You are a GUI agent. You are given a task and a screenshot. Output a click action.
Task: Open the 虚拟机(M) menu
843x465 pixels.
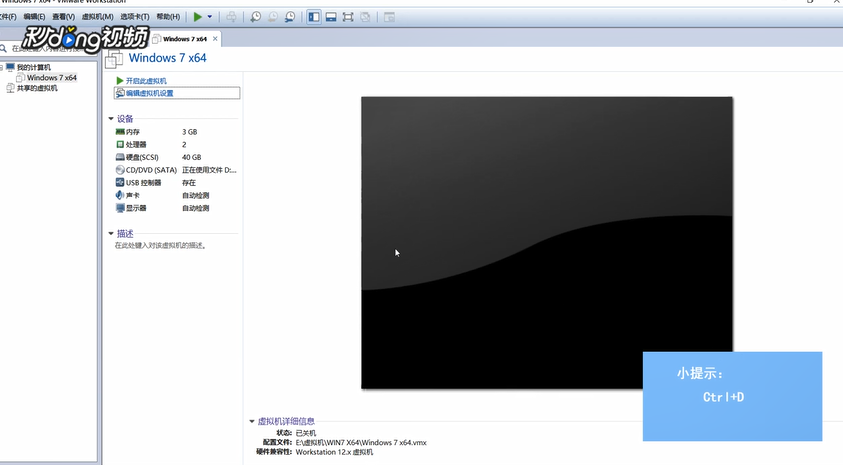coord(97,17)
